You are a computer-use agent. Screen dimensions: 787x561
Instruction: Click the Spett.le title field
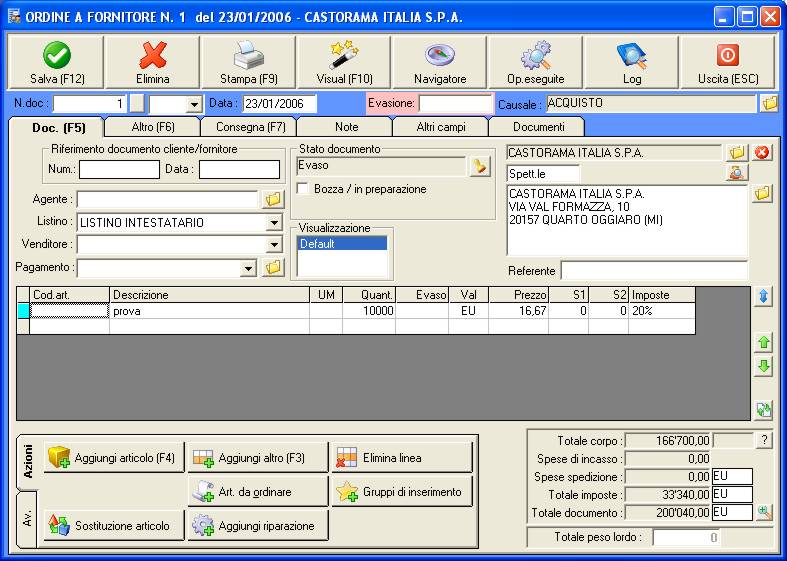[543, 174]
